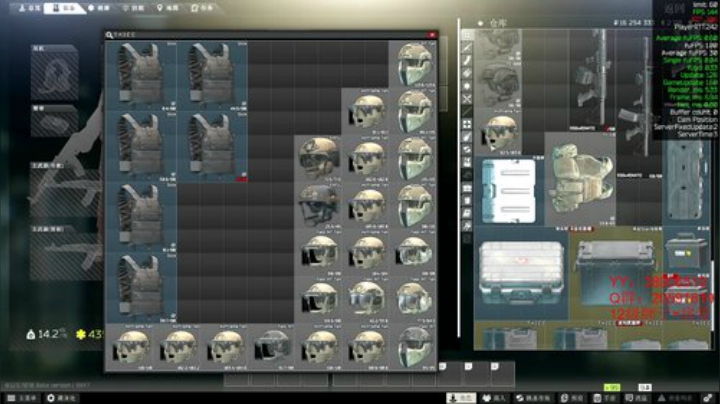Open messages with the chat bubble icon

(636, 398)
